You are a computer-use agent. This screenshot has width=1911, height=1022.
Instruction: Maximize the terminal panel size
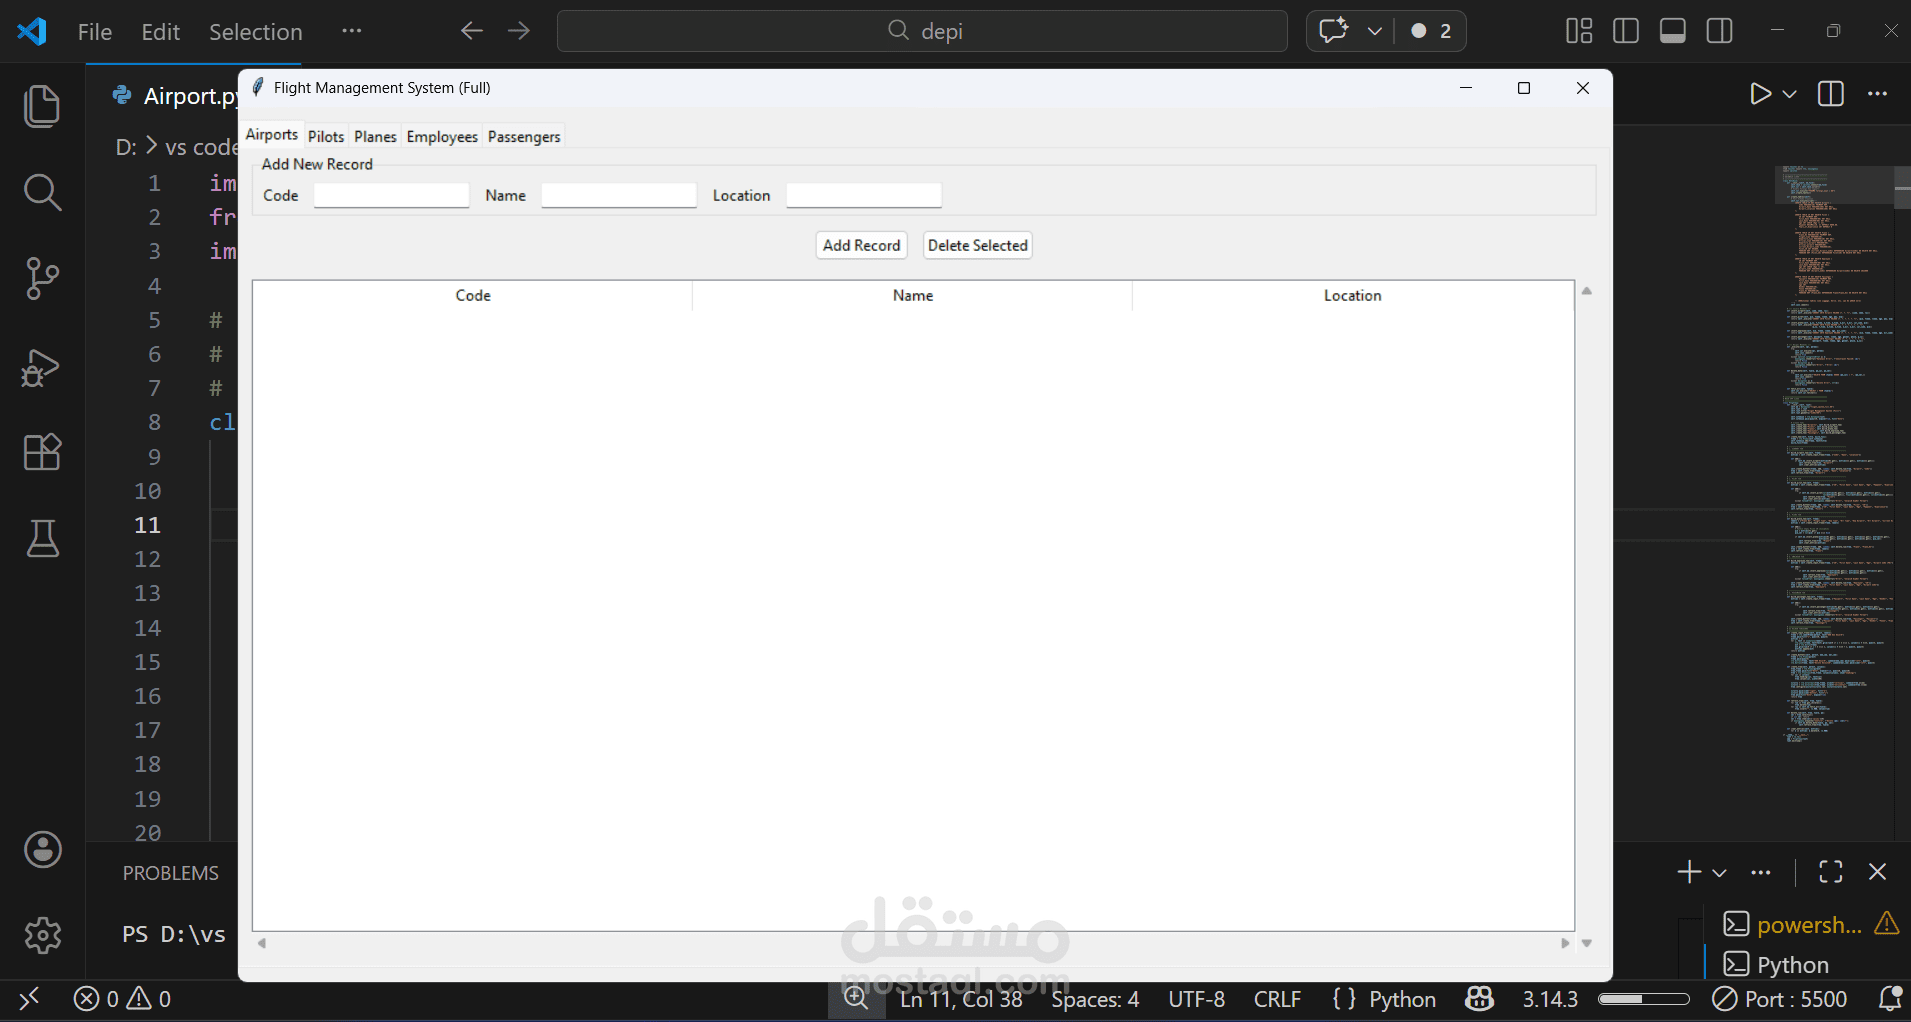coord(1831,872)
